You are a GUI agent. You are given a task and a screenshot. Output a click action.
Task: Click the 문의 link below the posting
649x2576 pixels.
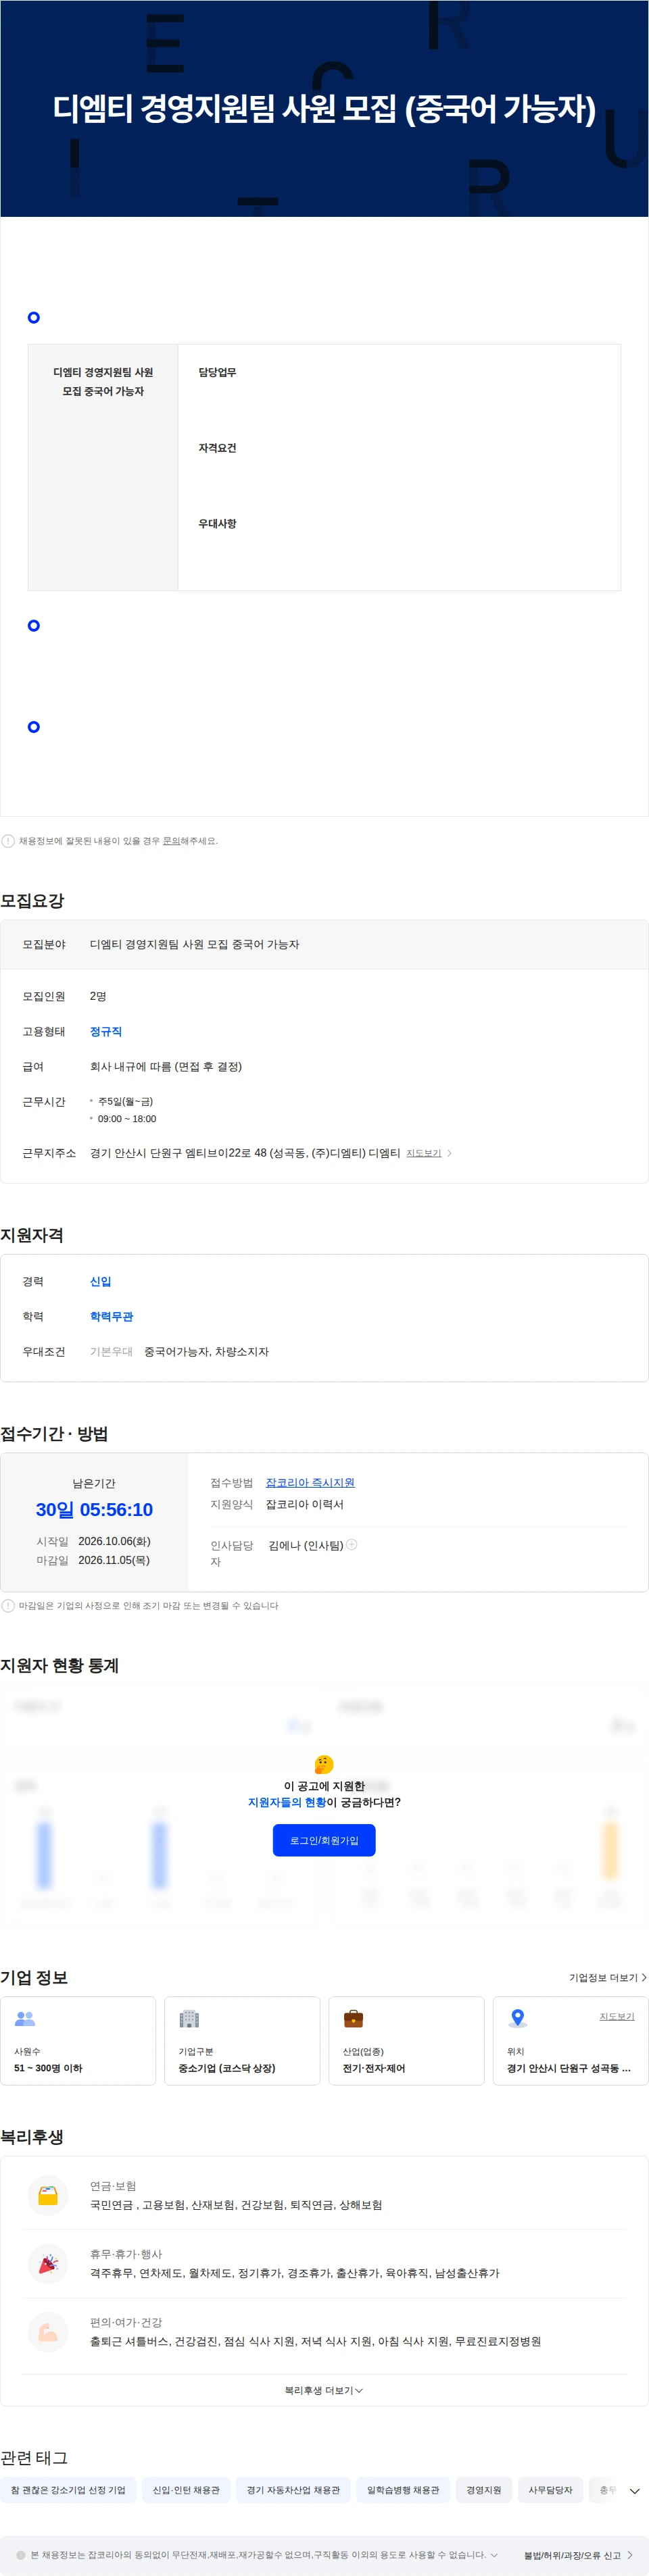(x=171, y=841)
